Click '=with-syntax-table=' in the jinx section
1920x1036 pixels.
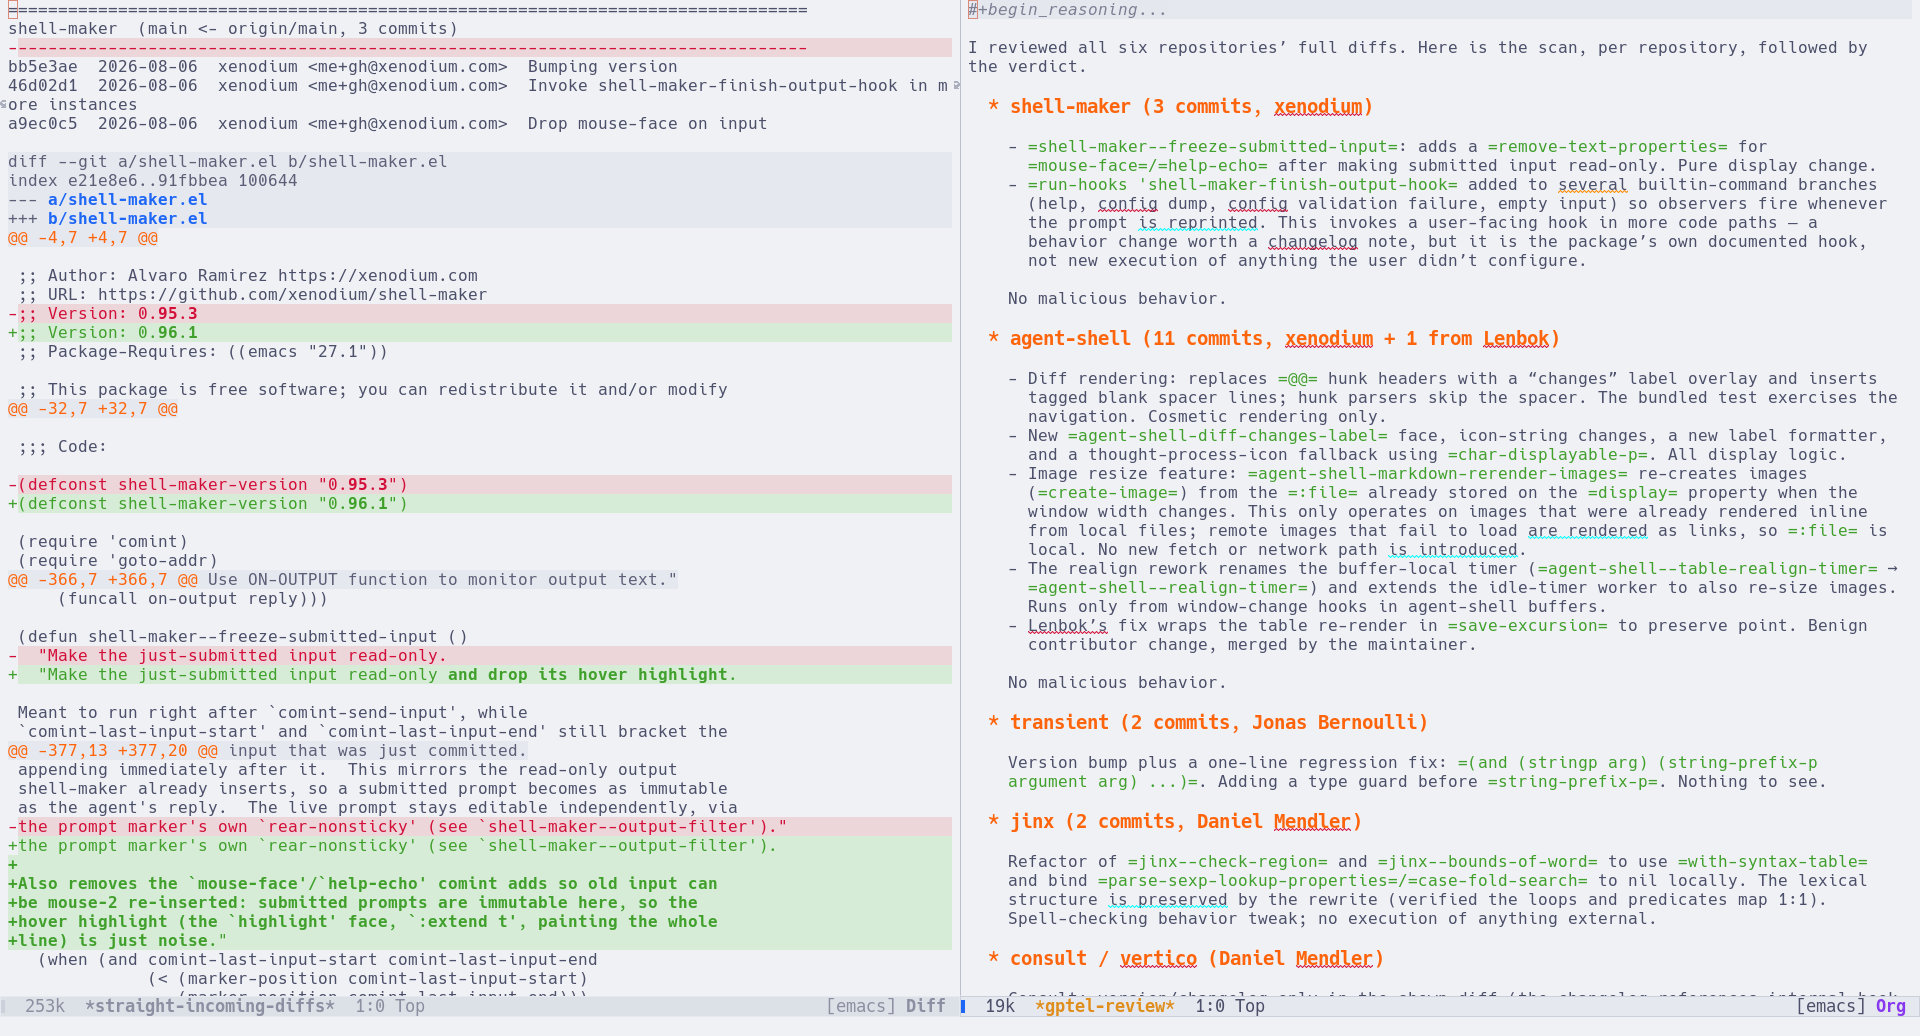point(1773,862)
